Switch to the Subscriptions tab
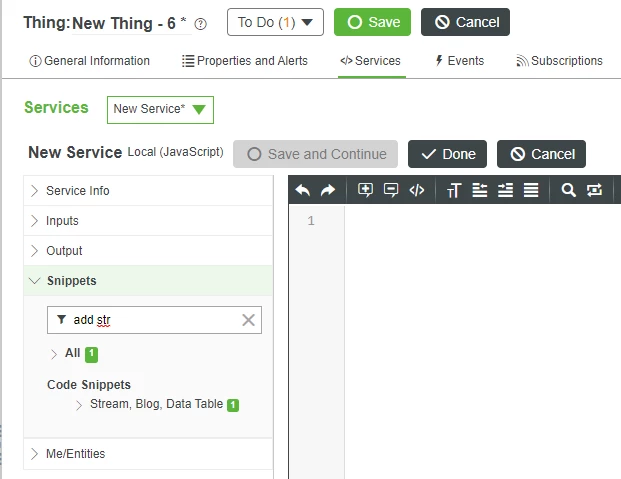The image size is (621, 479). pos(559,61)
